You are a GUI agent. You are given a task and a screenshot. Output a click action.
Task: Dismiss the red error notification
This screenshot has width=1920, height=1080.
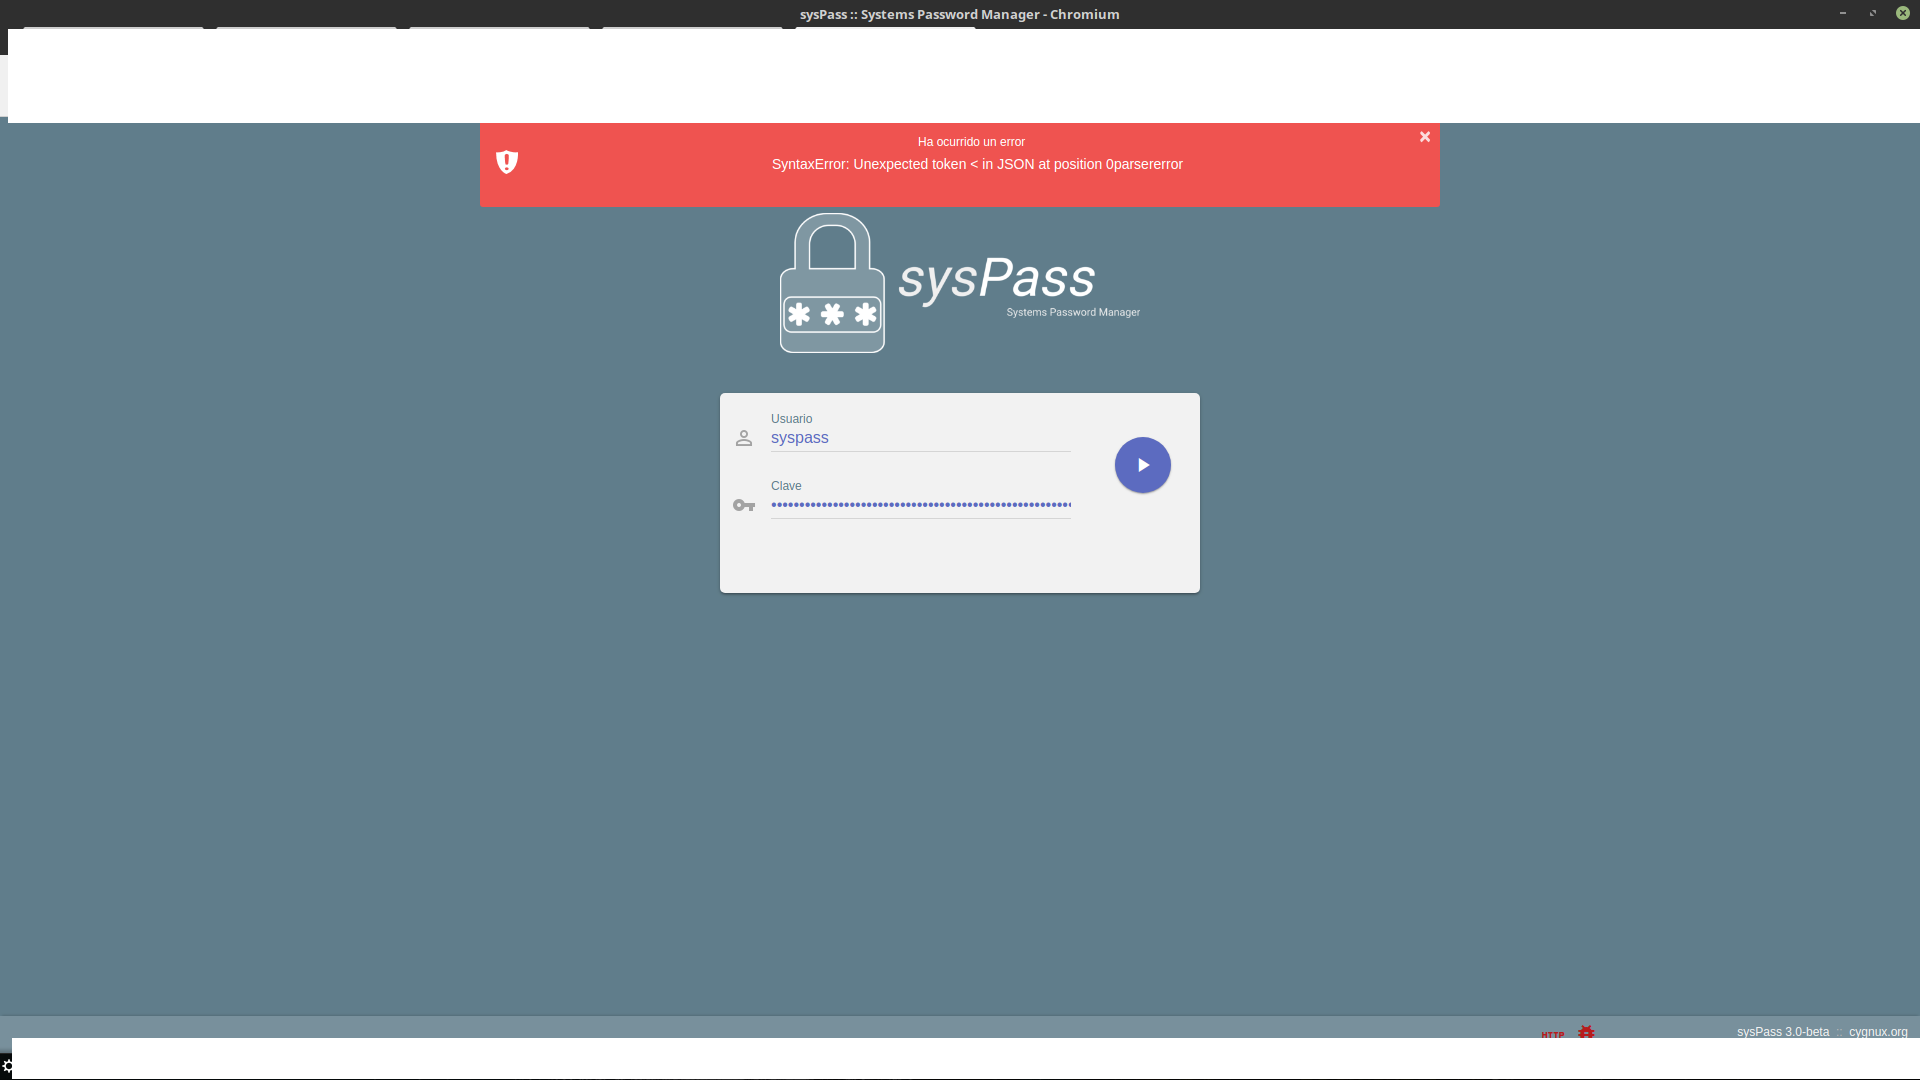point(1425,137)
